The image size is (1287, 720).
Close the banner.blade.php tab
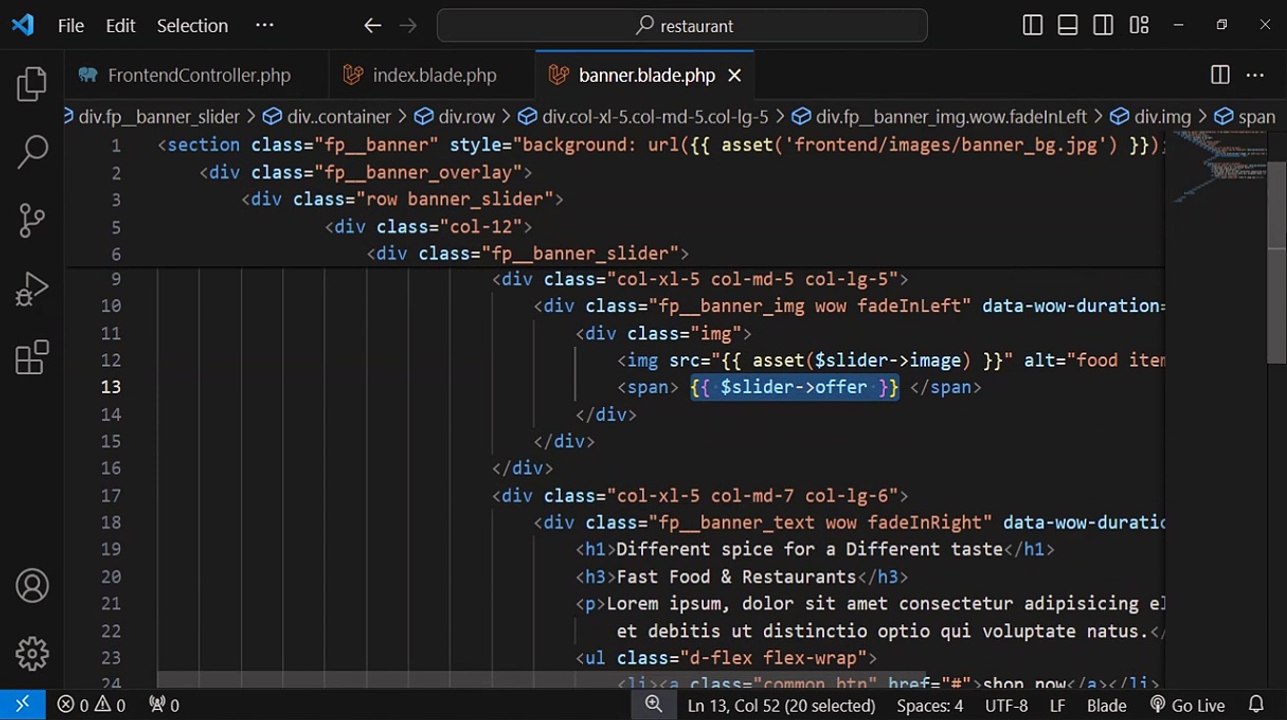(x=734, y=75)
